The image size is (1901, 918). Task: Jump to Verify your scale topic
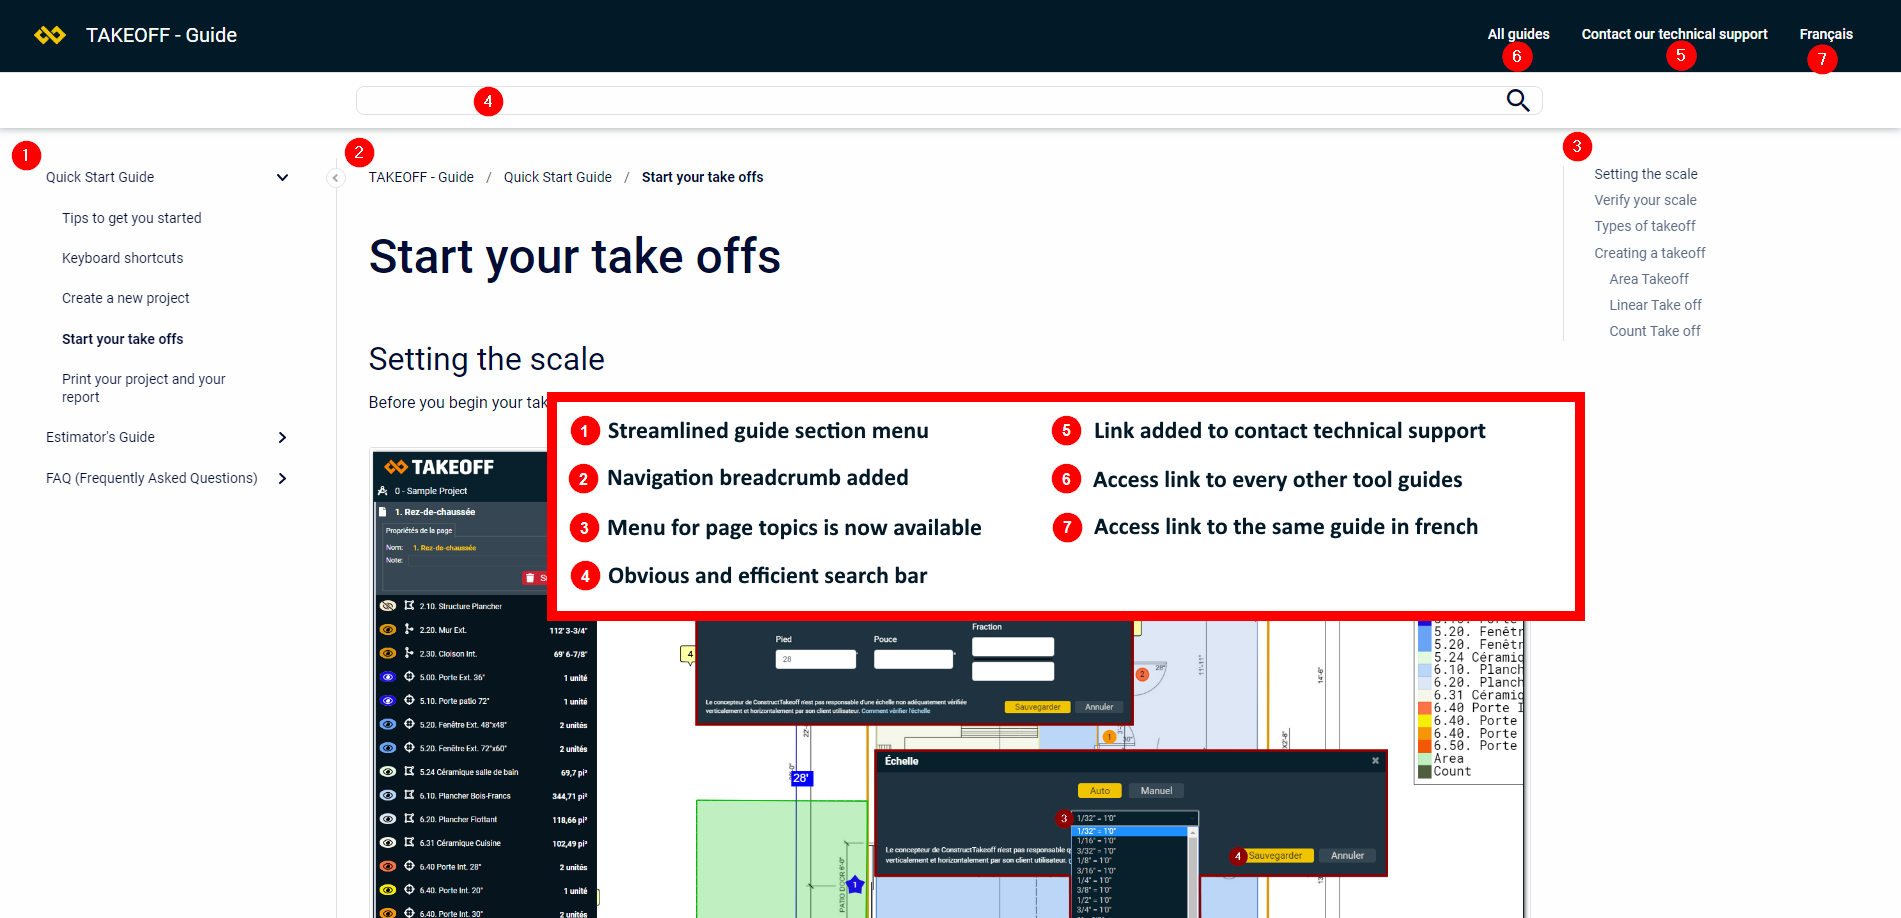[1645, 200]
